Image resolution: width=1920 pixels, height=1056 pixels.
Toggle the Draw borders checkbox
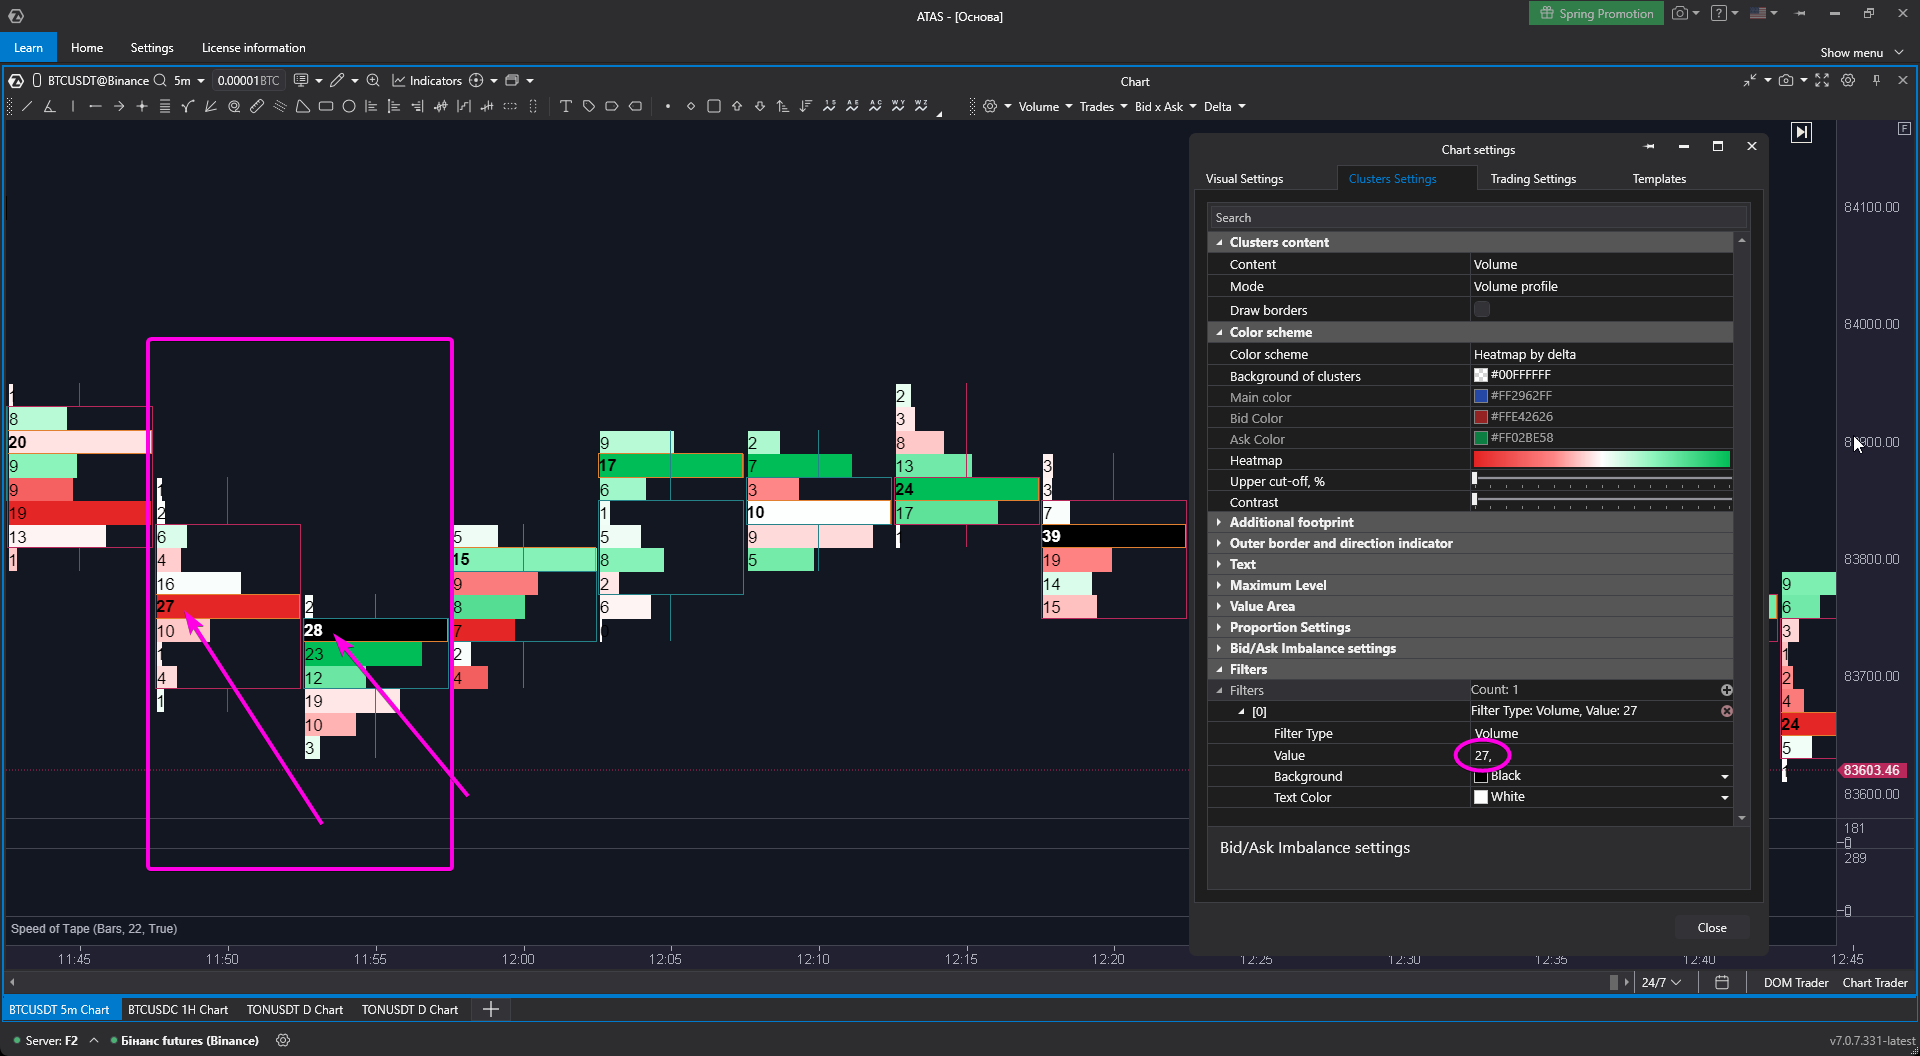click(x=1482, y=310)
